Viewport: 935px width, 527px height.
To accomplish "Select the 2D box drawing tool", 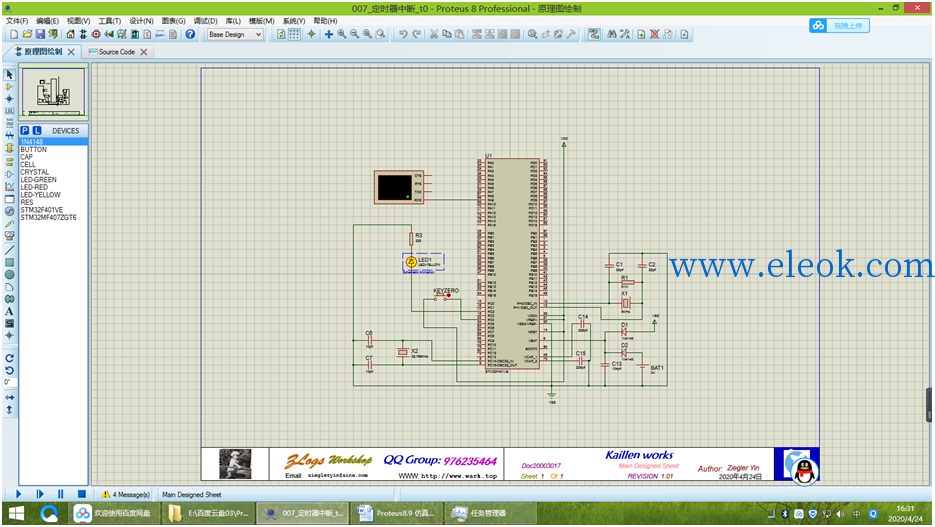I will point(10,262).
